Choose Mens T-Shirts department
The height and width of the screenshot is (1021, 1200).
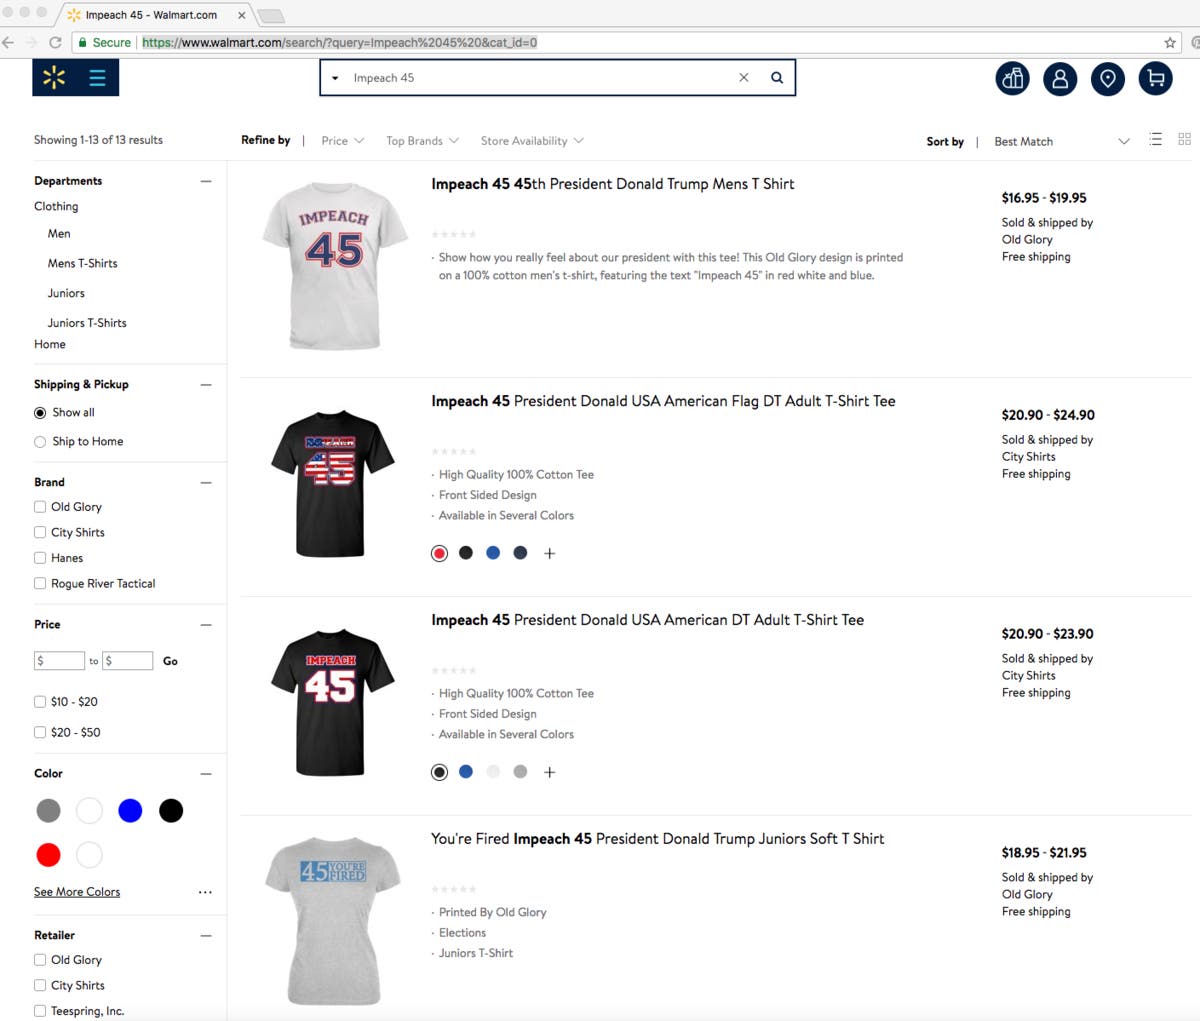point(82,263)
